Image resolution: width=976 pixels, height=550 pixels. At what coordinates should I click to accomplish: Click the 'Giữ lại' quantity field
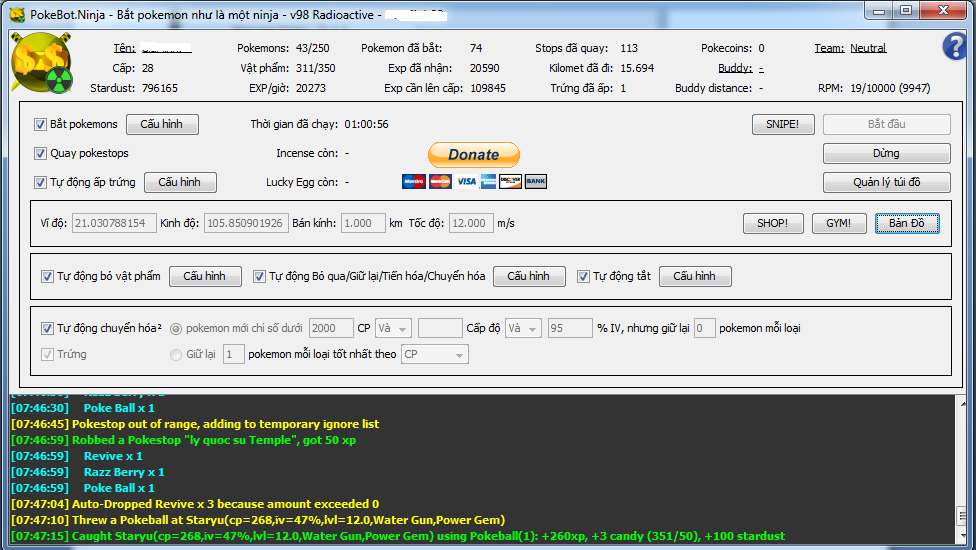(x=233, y=354)
